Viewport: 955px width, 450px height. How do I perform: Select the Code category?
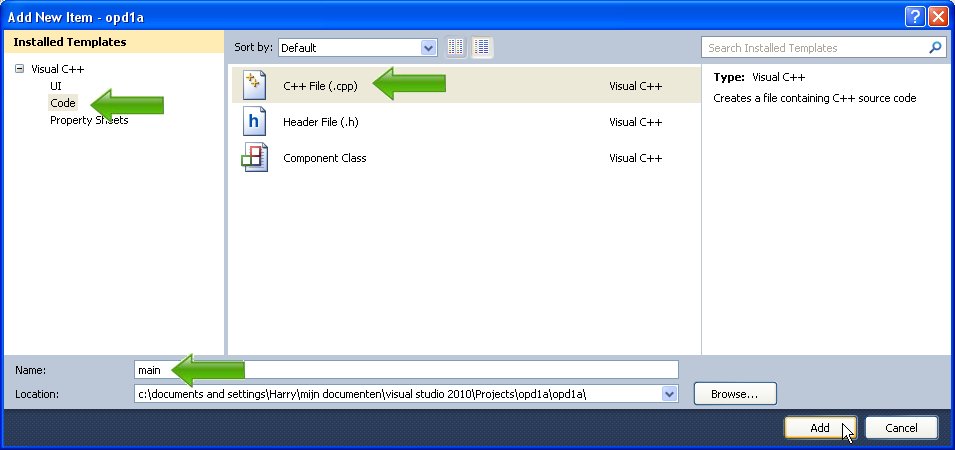pos(63,103)
